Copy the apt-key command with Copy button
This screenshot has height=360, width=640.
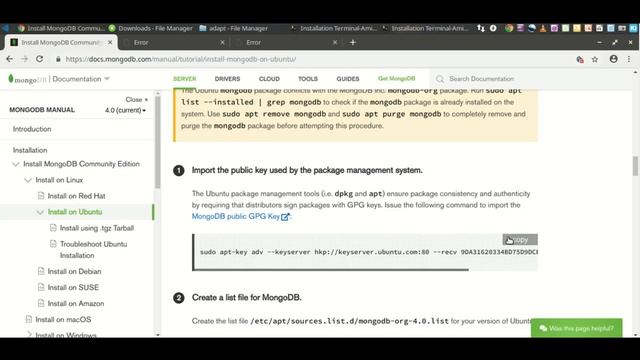tap(520, 240)
